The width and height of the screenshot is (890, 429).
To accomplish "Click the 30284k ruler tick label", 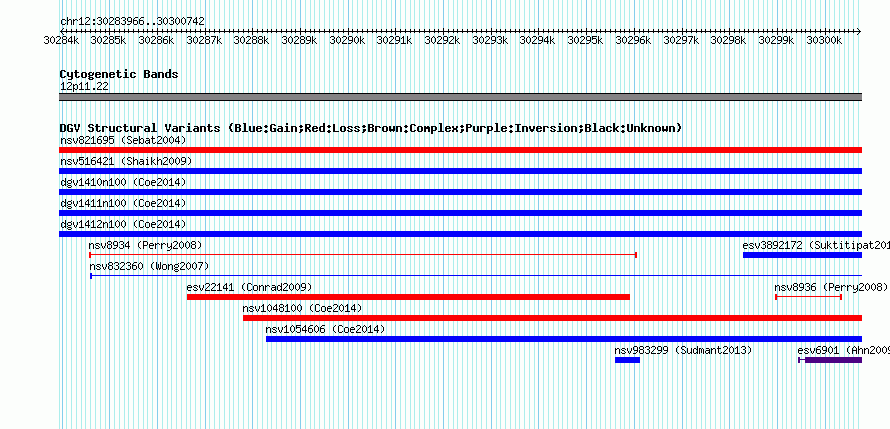I will pos(61,40).
